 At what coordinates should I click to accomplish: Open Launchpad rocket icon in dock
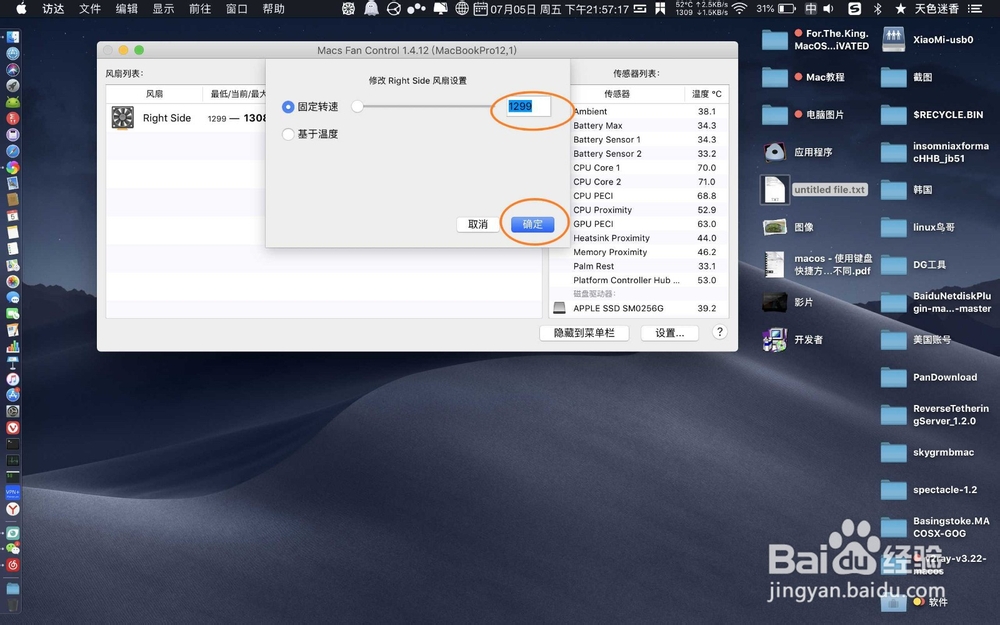tap(13, 85)
